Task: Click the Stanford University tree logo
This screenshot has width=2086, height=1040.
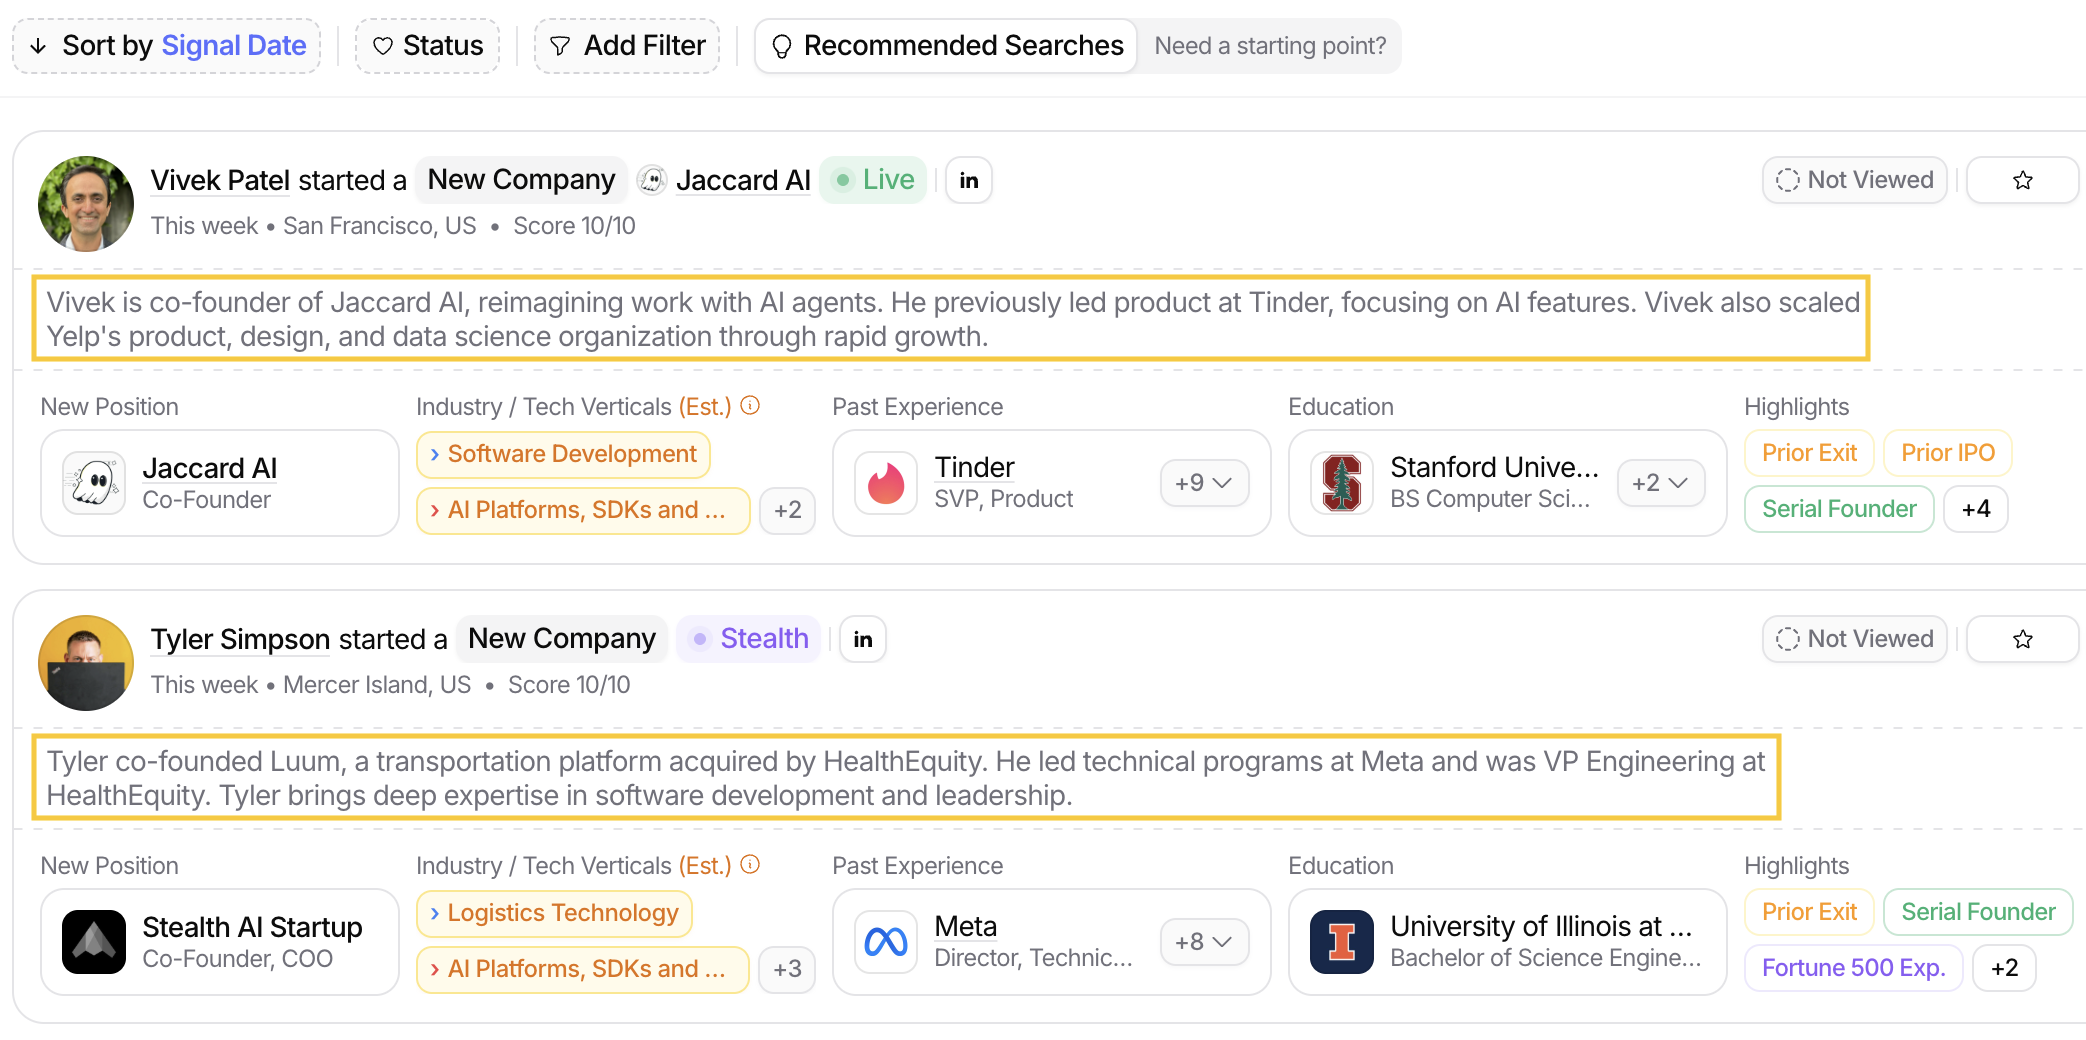Action: tap(1341, 483)
